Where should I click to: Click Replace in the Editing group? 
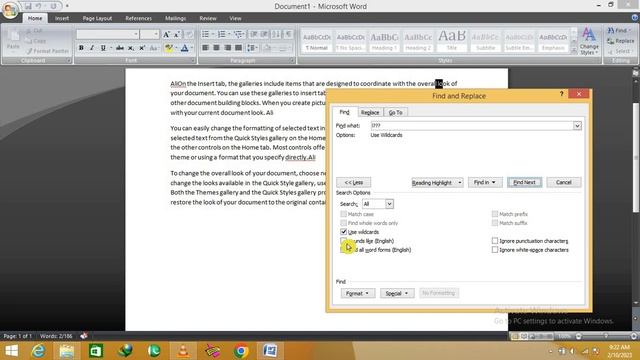[620, 41]
